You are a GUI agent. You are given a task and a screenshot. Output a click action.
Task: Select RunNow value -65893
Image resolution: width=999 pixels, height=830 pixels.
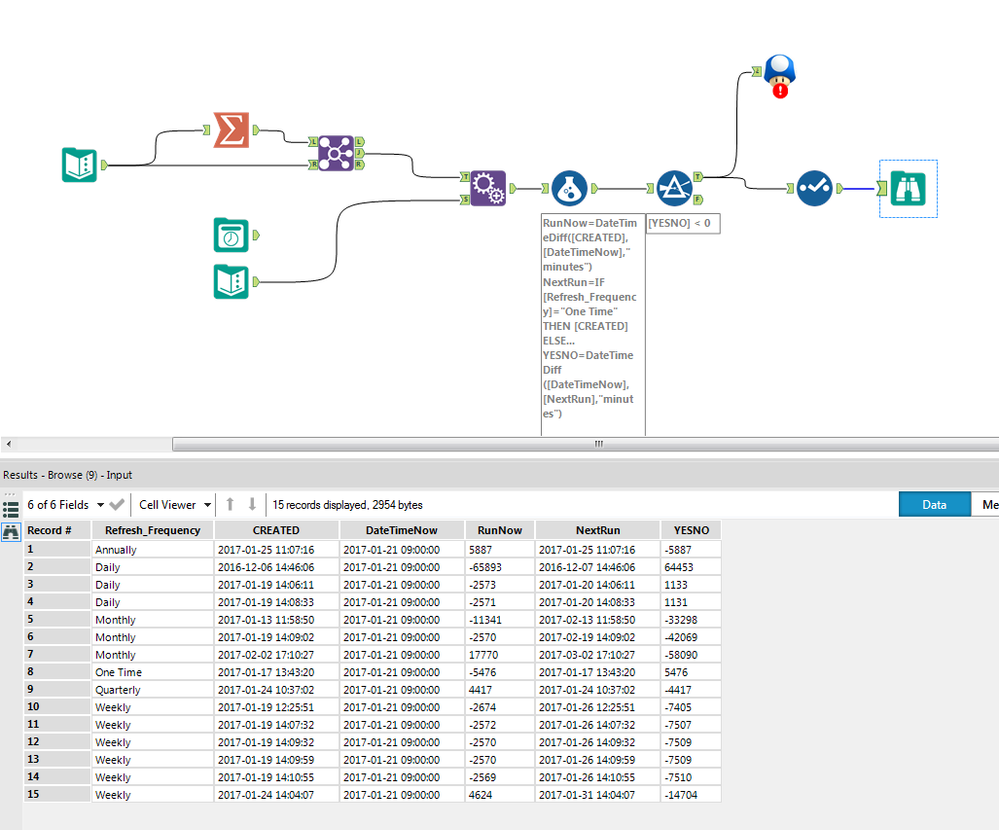point(500,567)
